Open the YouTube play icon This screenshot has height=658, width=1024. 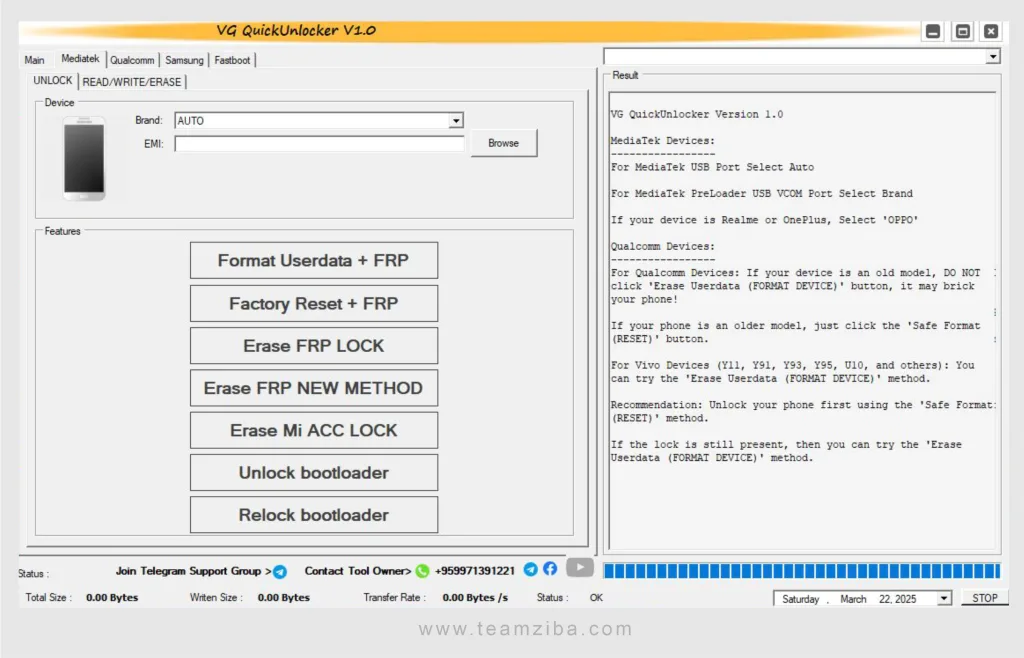click(579, 567)
